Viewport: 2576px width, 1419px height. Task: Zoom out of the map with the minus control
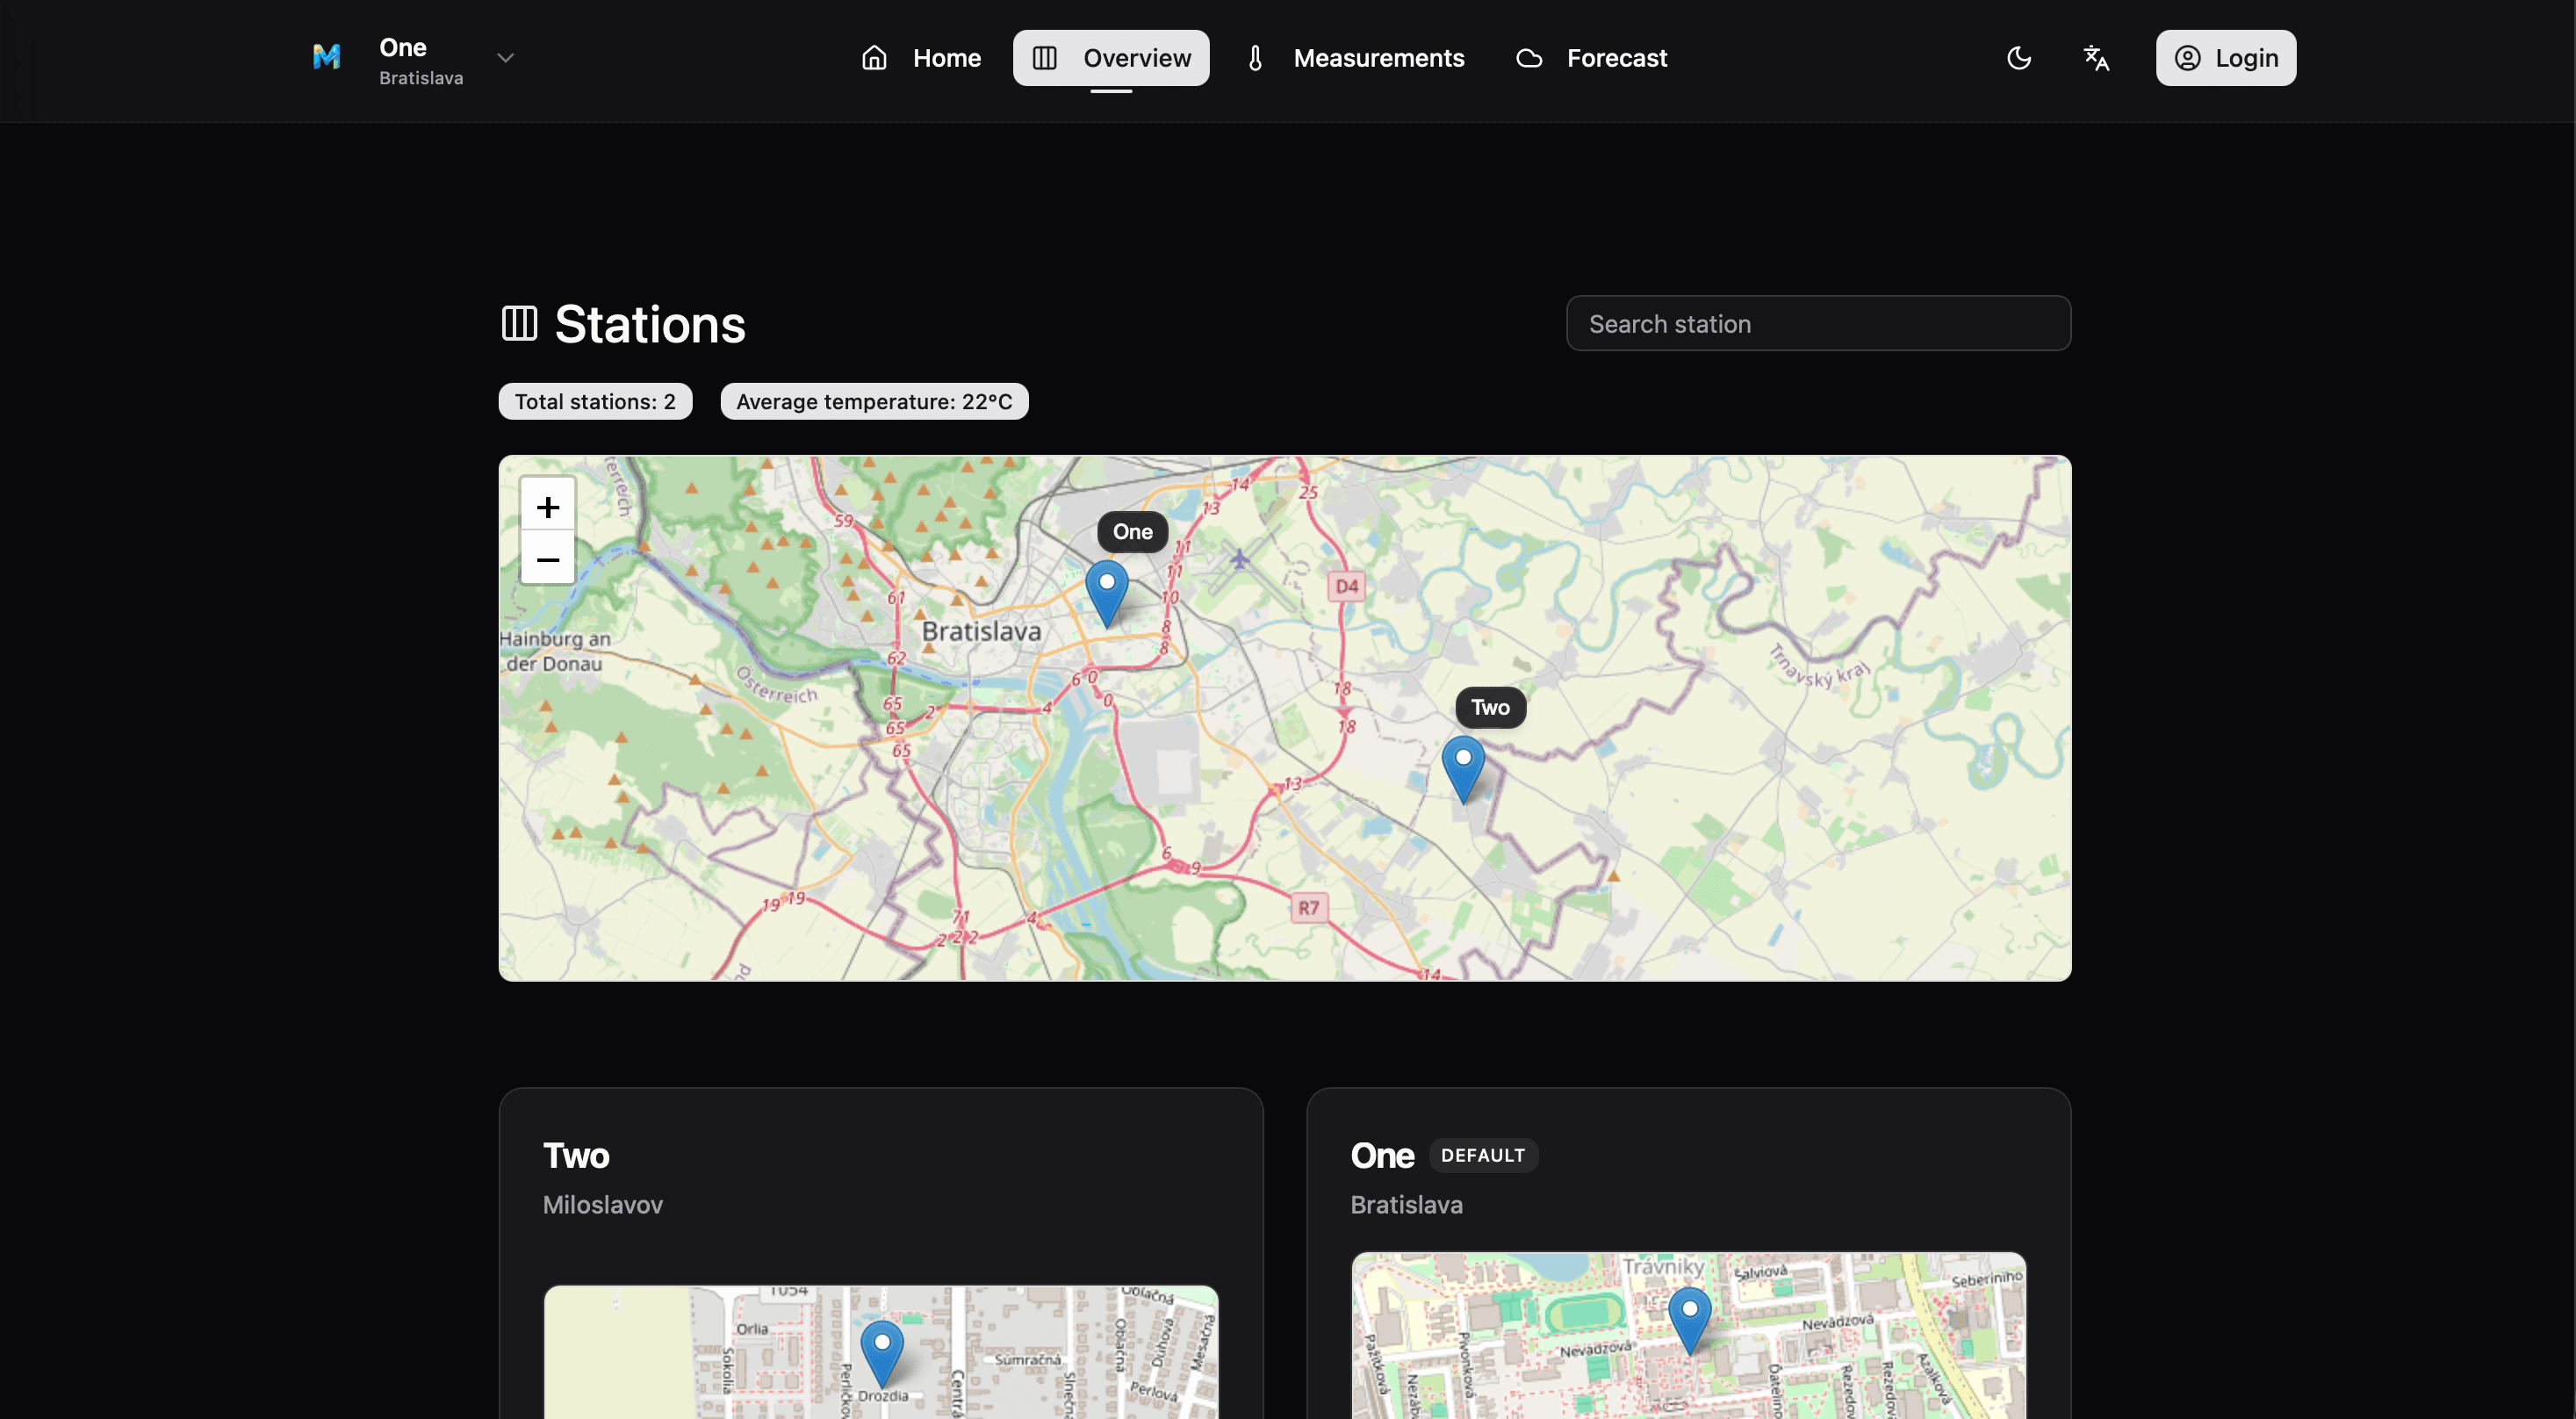pyautogui.click(x=548, y=560)
